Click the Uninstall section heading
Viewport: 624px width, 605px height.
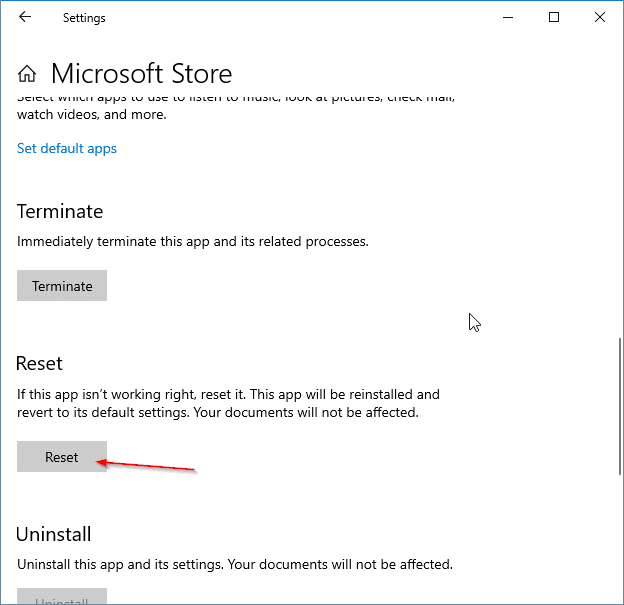[x=54, y=534]
